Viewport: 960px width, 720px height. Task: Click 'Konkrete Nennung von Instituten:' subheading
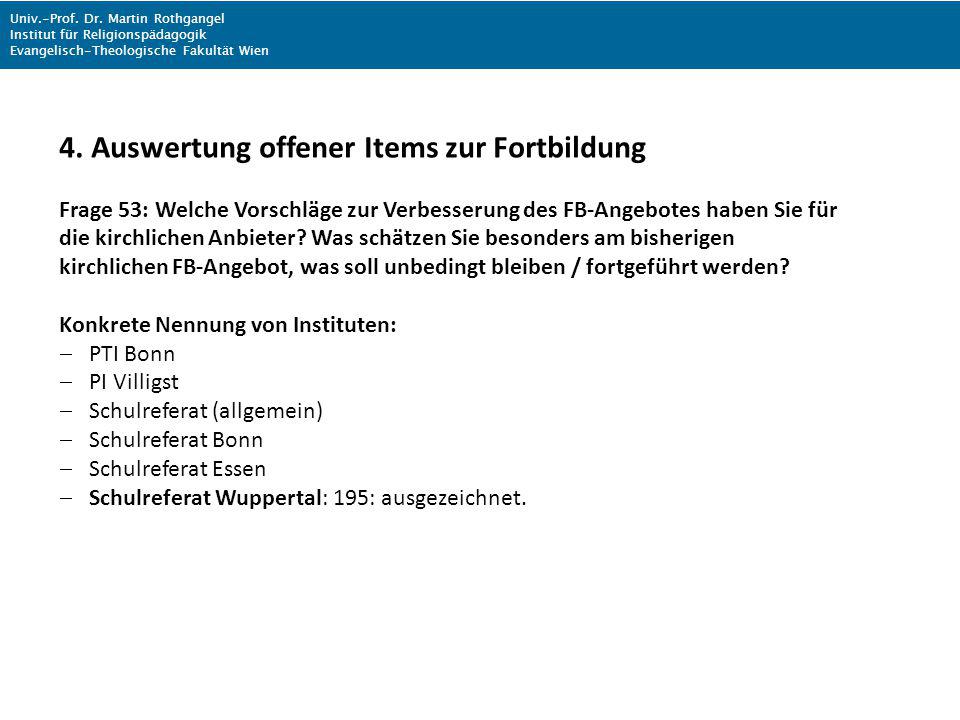pyautogui.click(x=228, y=324)
